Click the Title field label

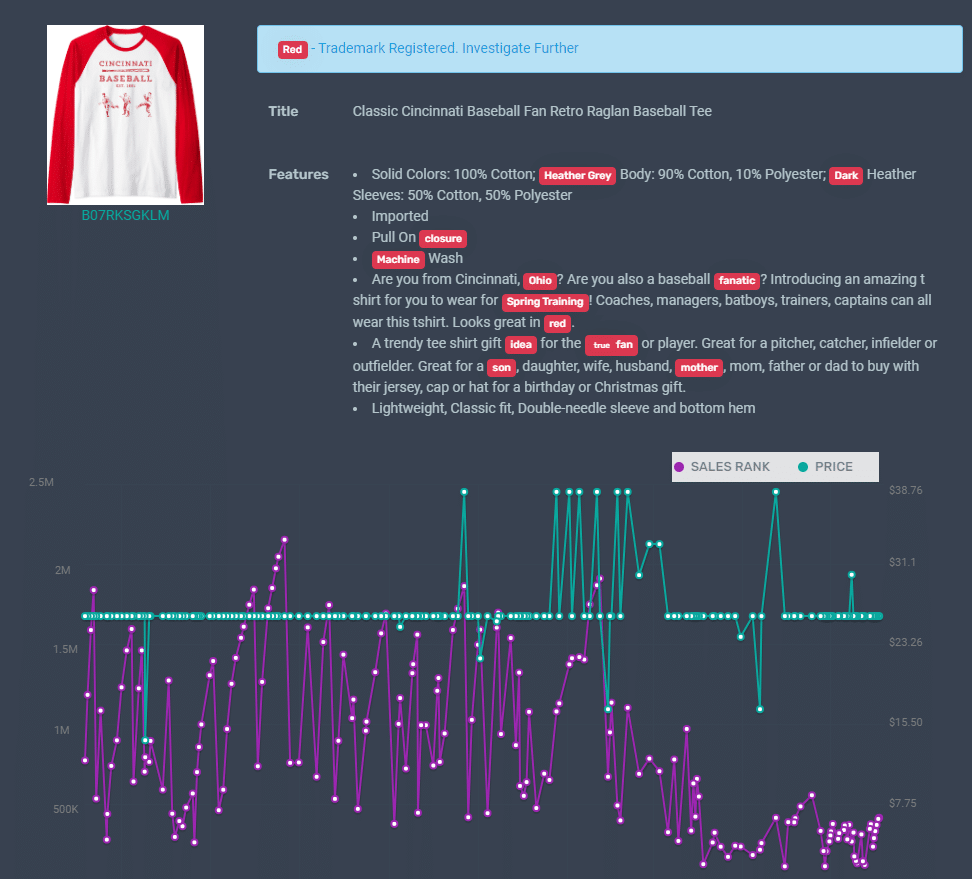(283, 111)
